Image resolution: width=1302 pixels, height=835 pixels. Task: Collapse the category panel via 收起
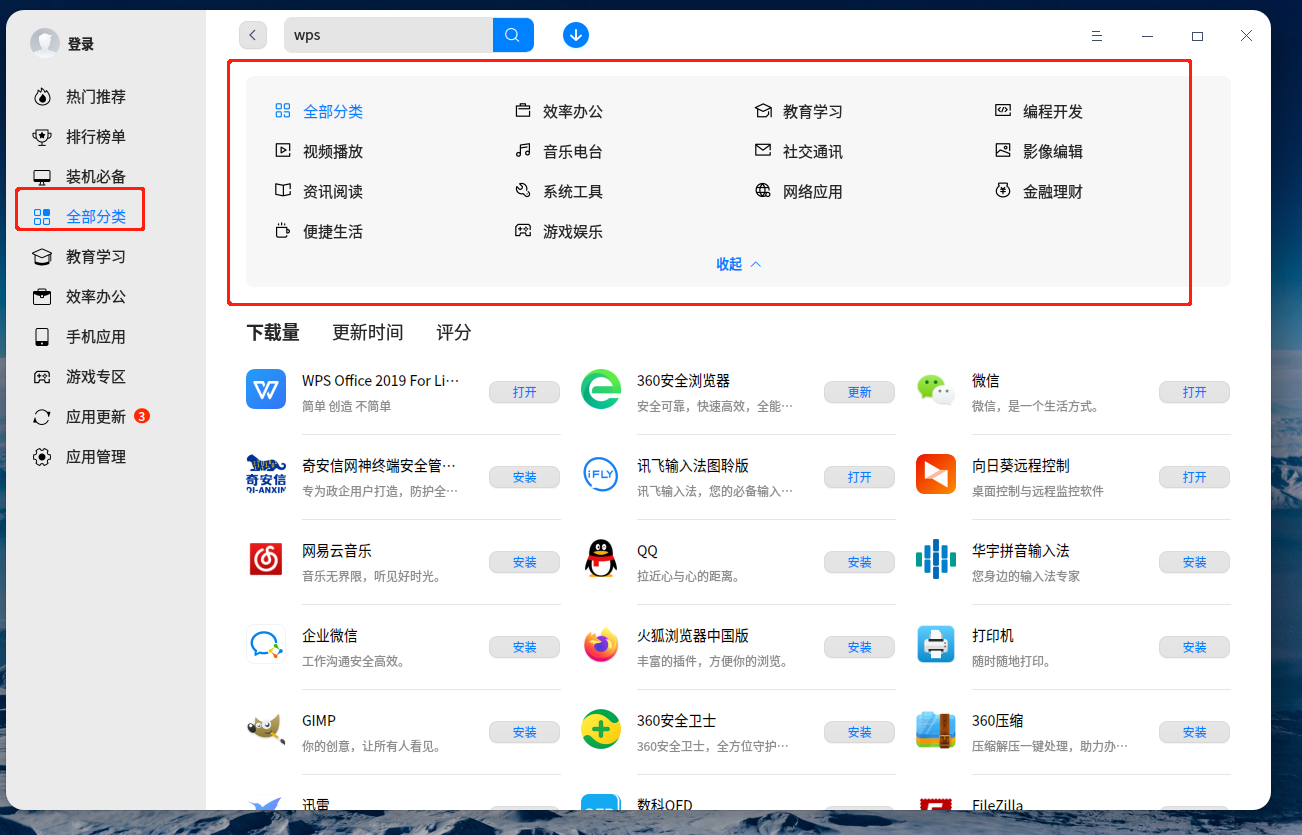coord(739,264)
